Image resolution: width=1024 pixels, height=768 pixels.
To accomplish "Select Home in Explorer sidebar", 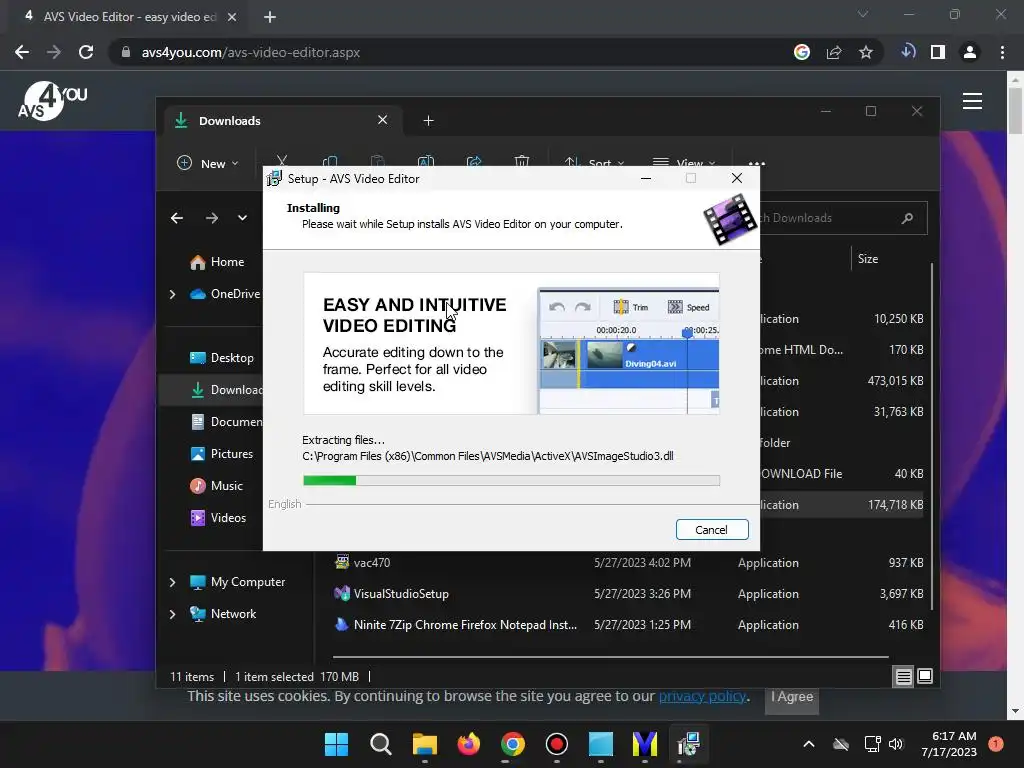I will tap(217, 262).
